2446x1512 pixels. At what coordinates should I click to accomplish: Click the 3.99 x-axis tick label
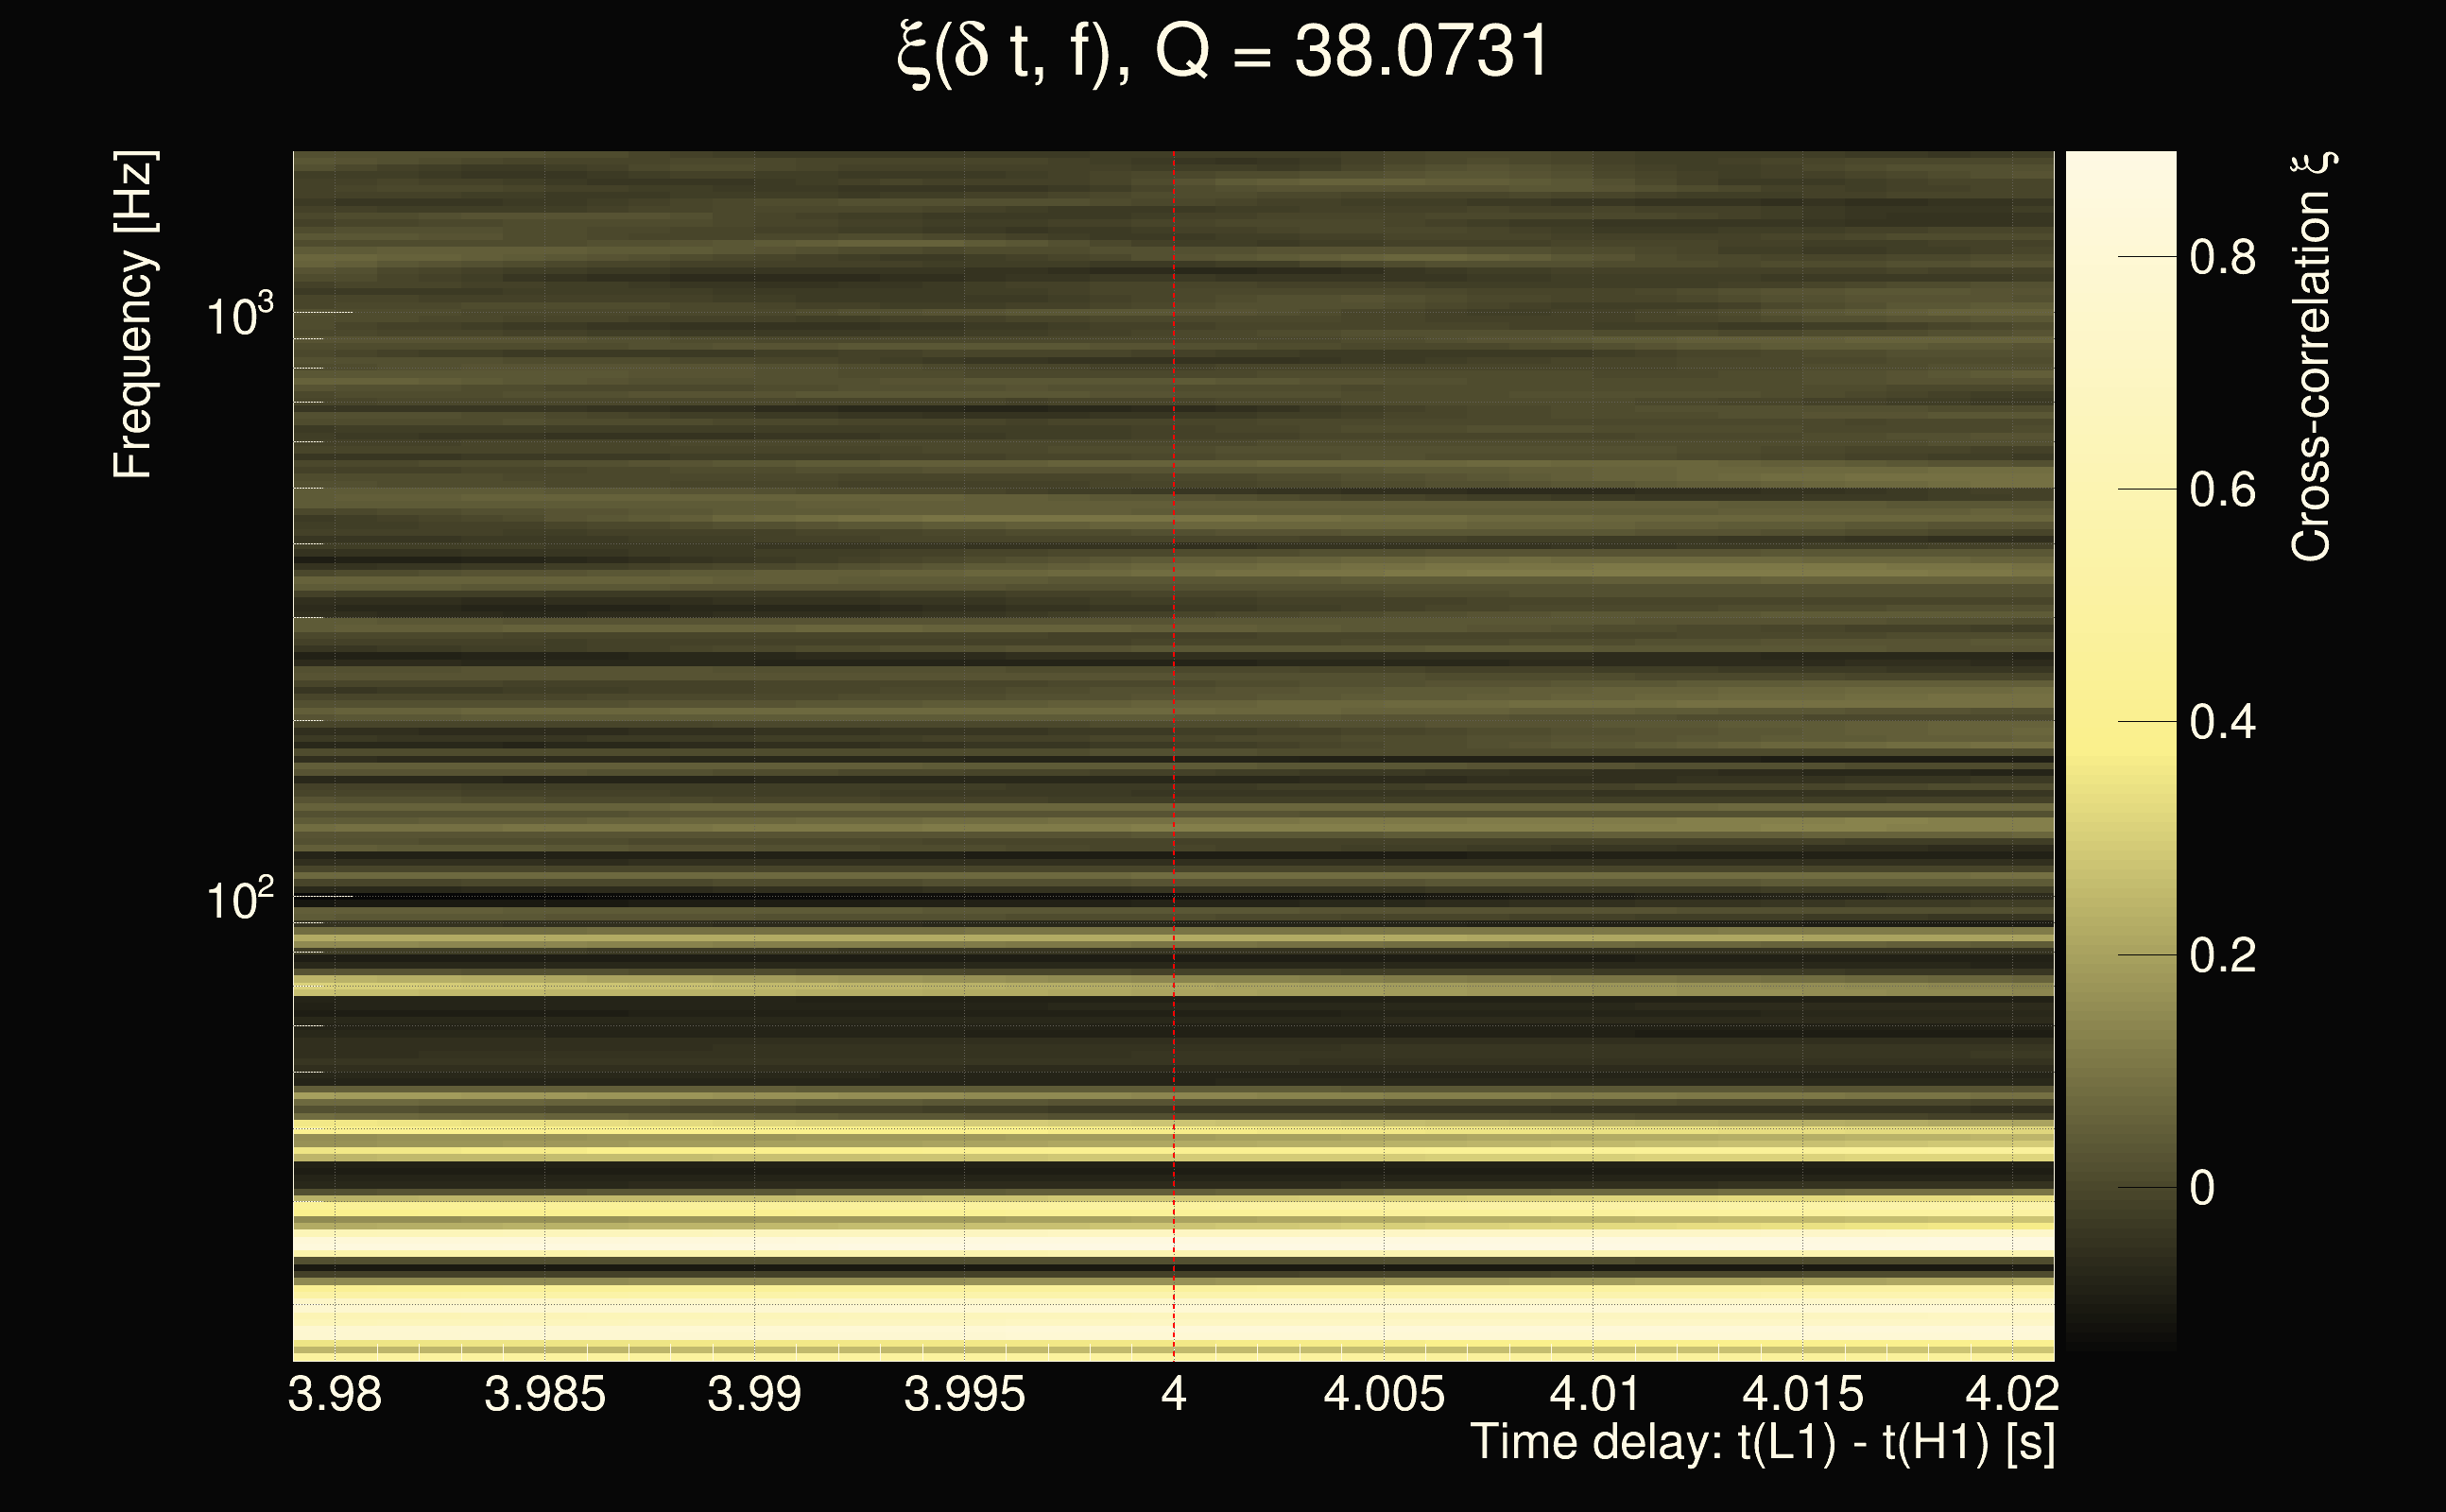(x=754, y=1394)
